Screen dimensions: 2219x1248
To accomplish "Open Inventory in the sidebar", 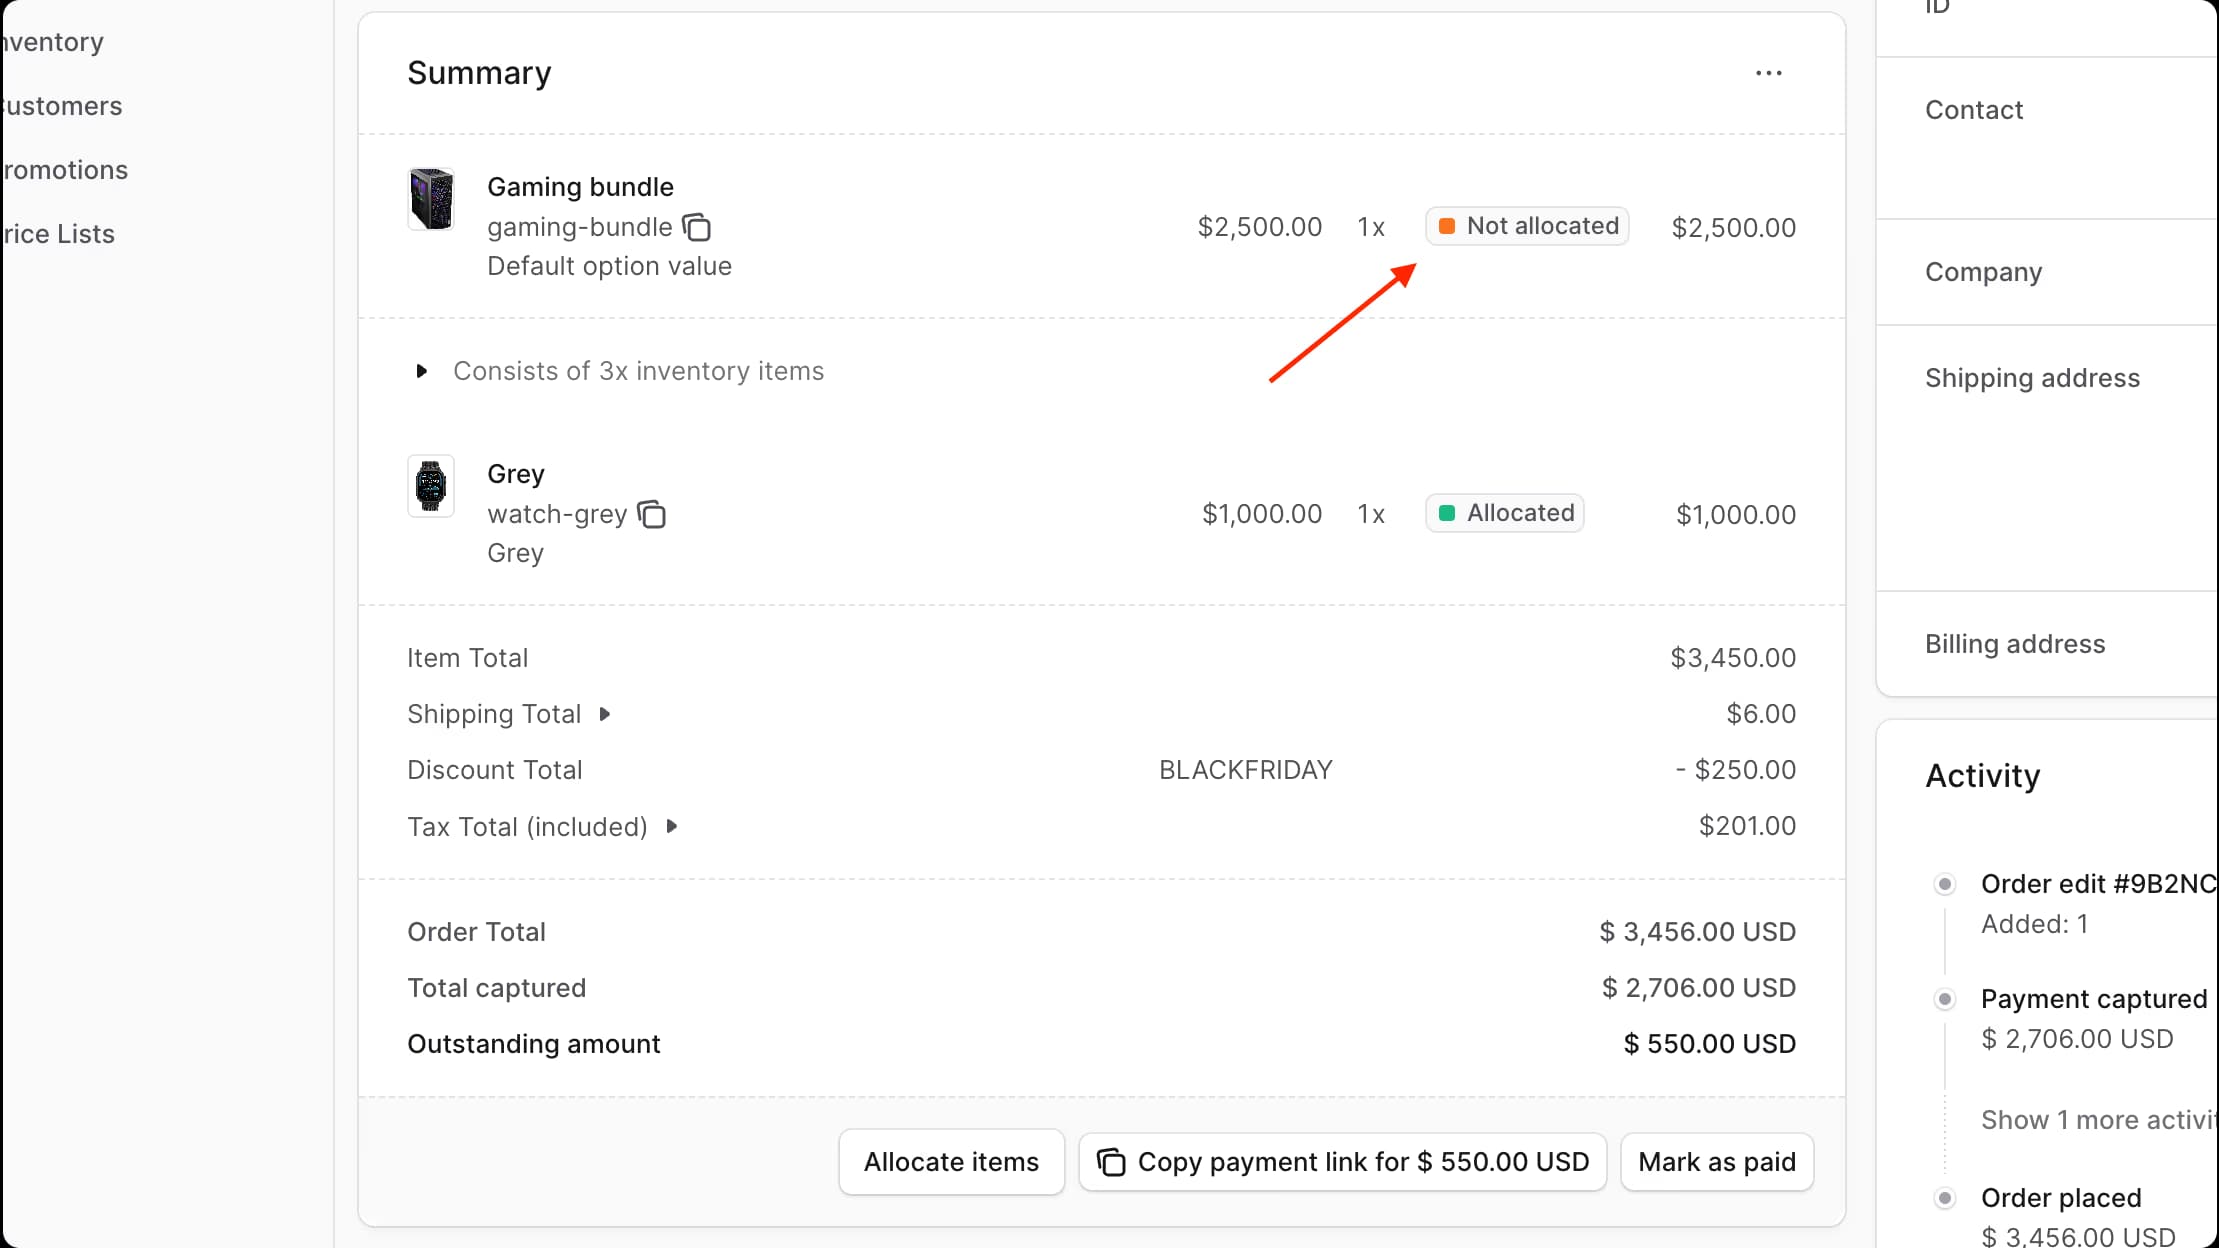I will tap(53, 42).
